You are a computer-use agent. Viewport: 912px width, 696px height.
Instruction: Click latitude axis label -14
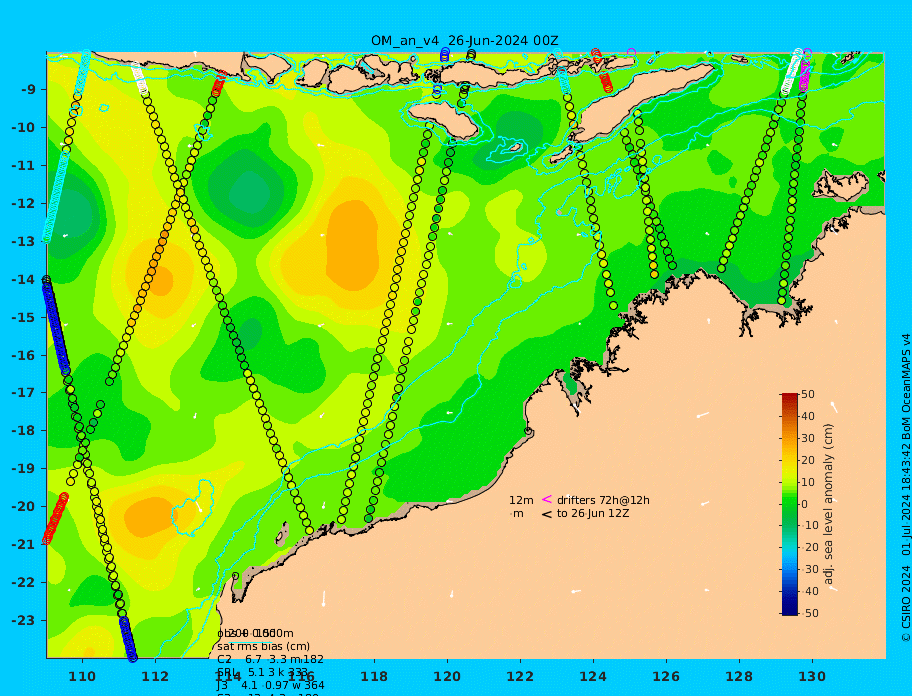click(x=23, y=280)
